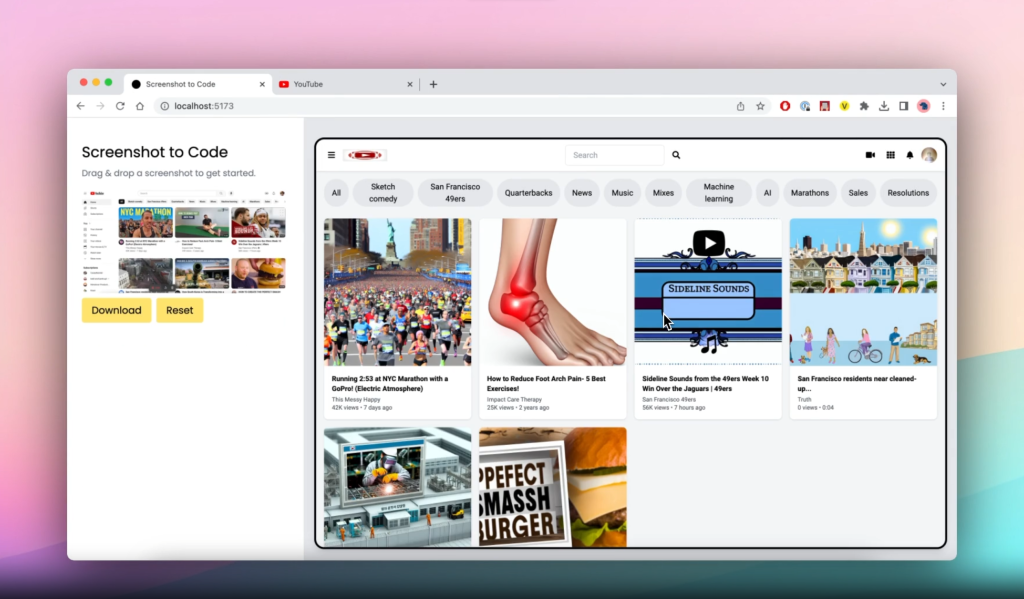
Task: Click the notifications bell icon
Action: coord(910,155)
